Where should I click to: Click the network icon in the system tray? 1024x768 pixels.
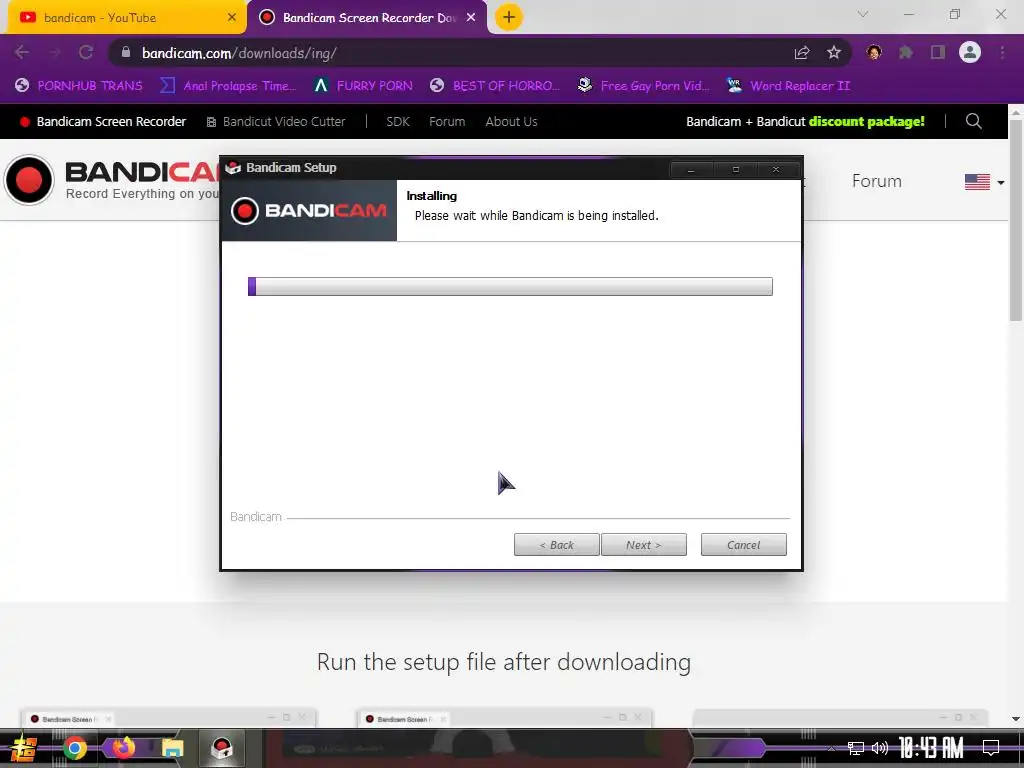[856, 748]
